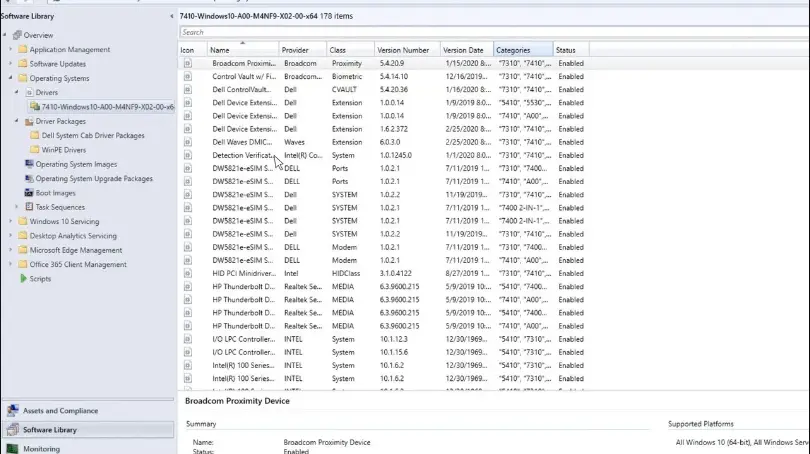The width and height of the screenshot is (810, 454).
Task: Open the Overview node icon
Action: pyautogui.click(x=17, y=35)
